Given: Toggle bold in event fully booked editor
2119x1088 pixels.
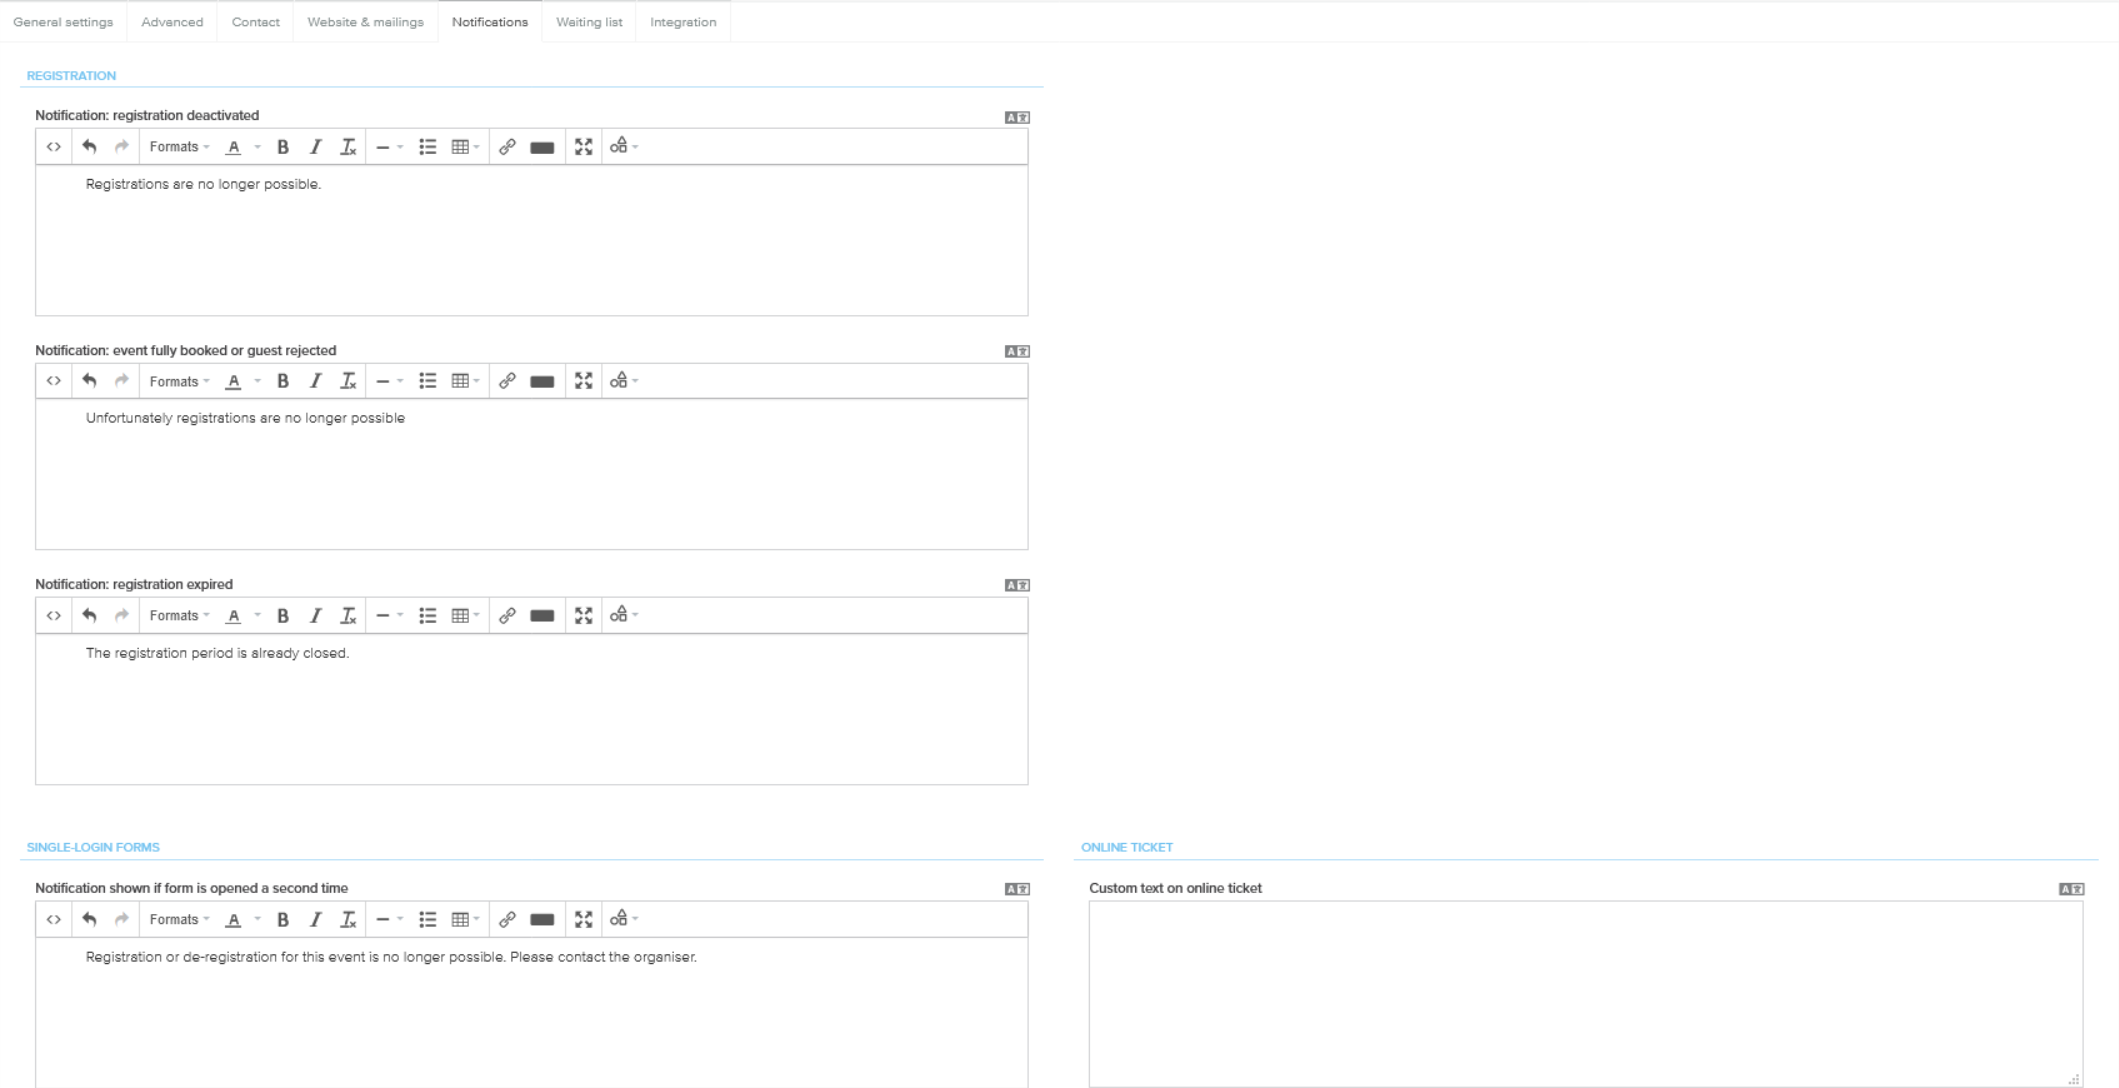Looking at the screenshot, I should [283, 381].
